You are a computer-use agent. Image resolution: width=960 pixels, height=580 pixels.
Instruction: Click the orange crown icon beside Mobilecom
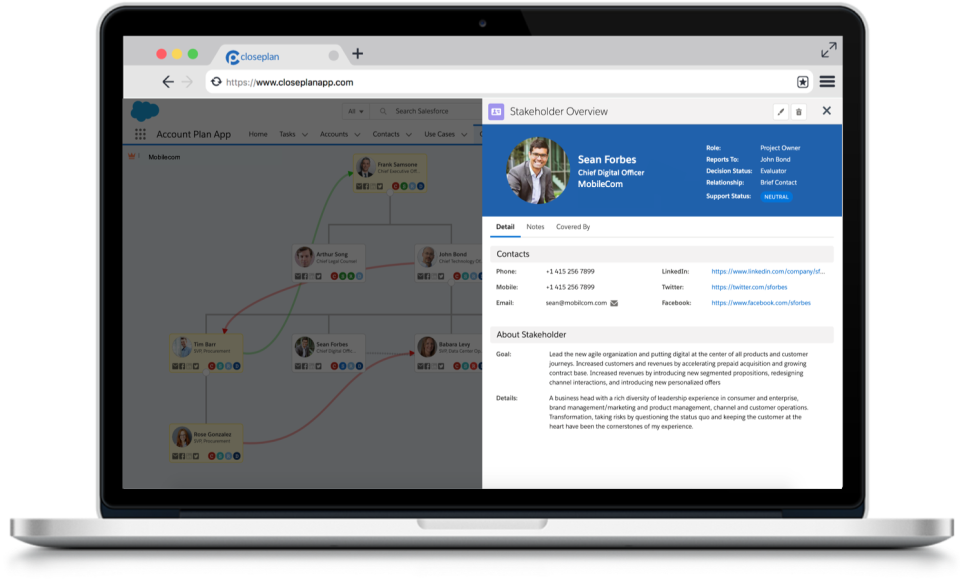(x=132, y=157)
